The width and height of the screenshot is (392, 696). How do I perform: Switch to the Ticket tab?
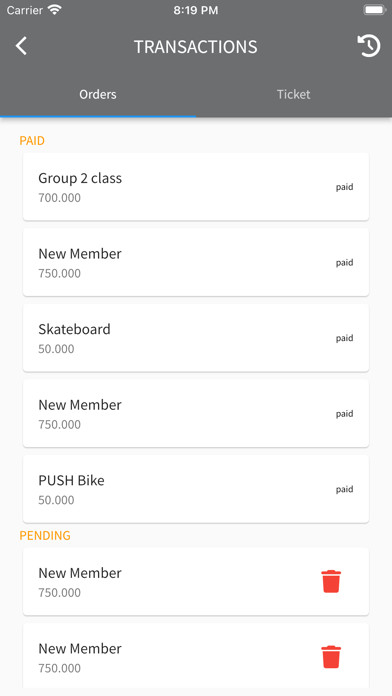(x=293, y=94)
